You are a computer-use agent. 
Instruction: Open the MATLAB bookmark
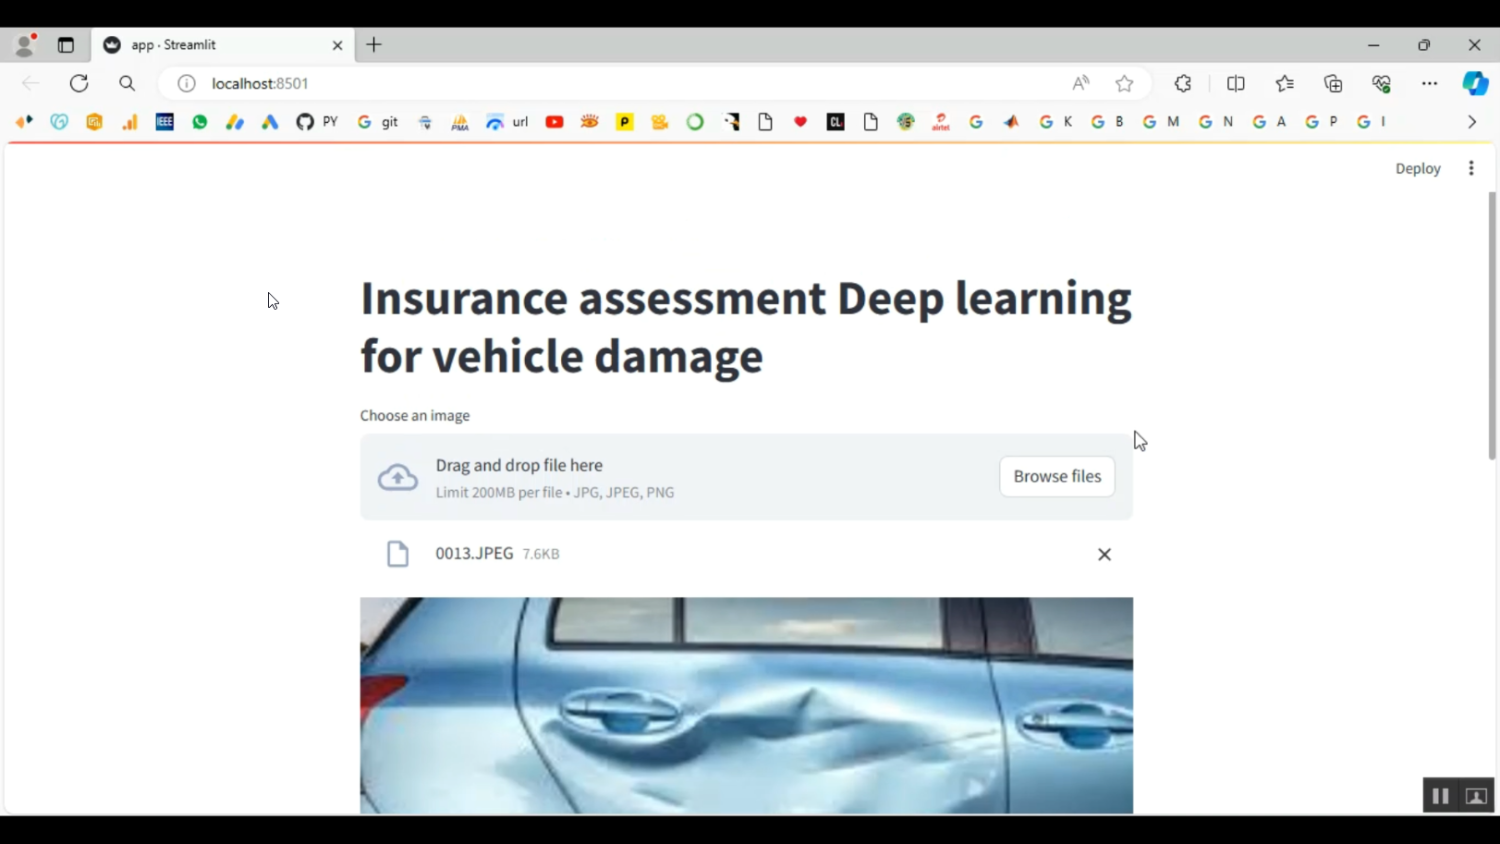click(x=1012, y=122)
